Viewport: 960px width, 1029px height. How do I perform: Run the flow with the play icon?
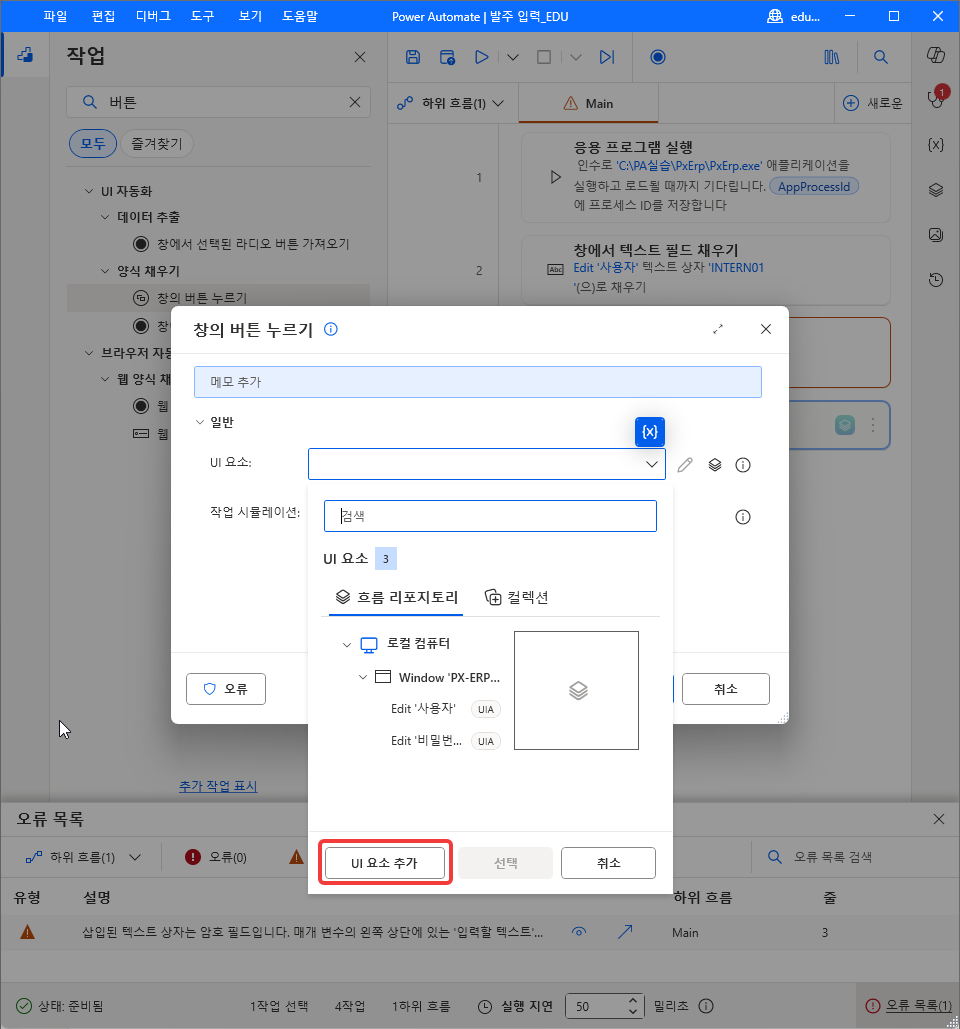pos(482,57)
